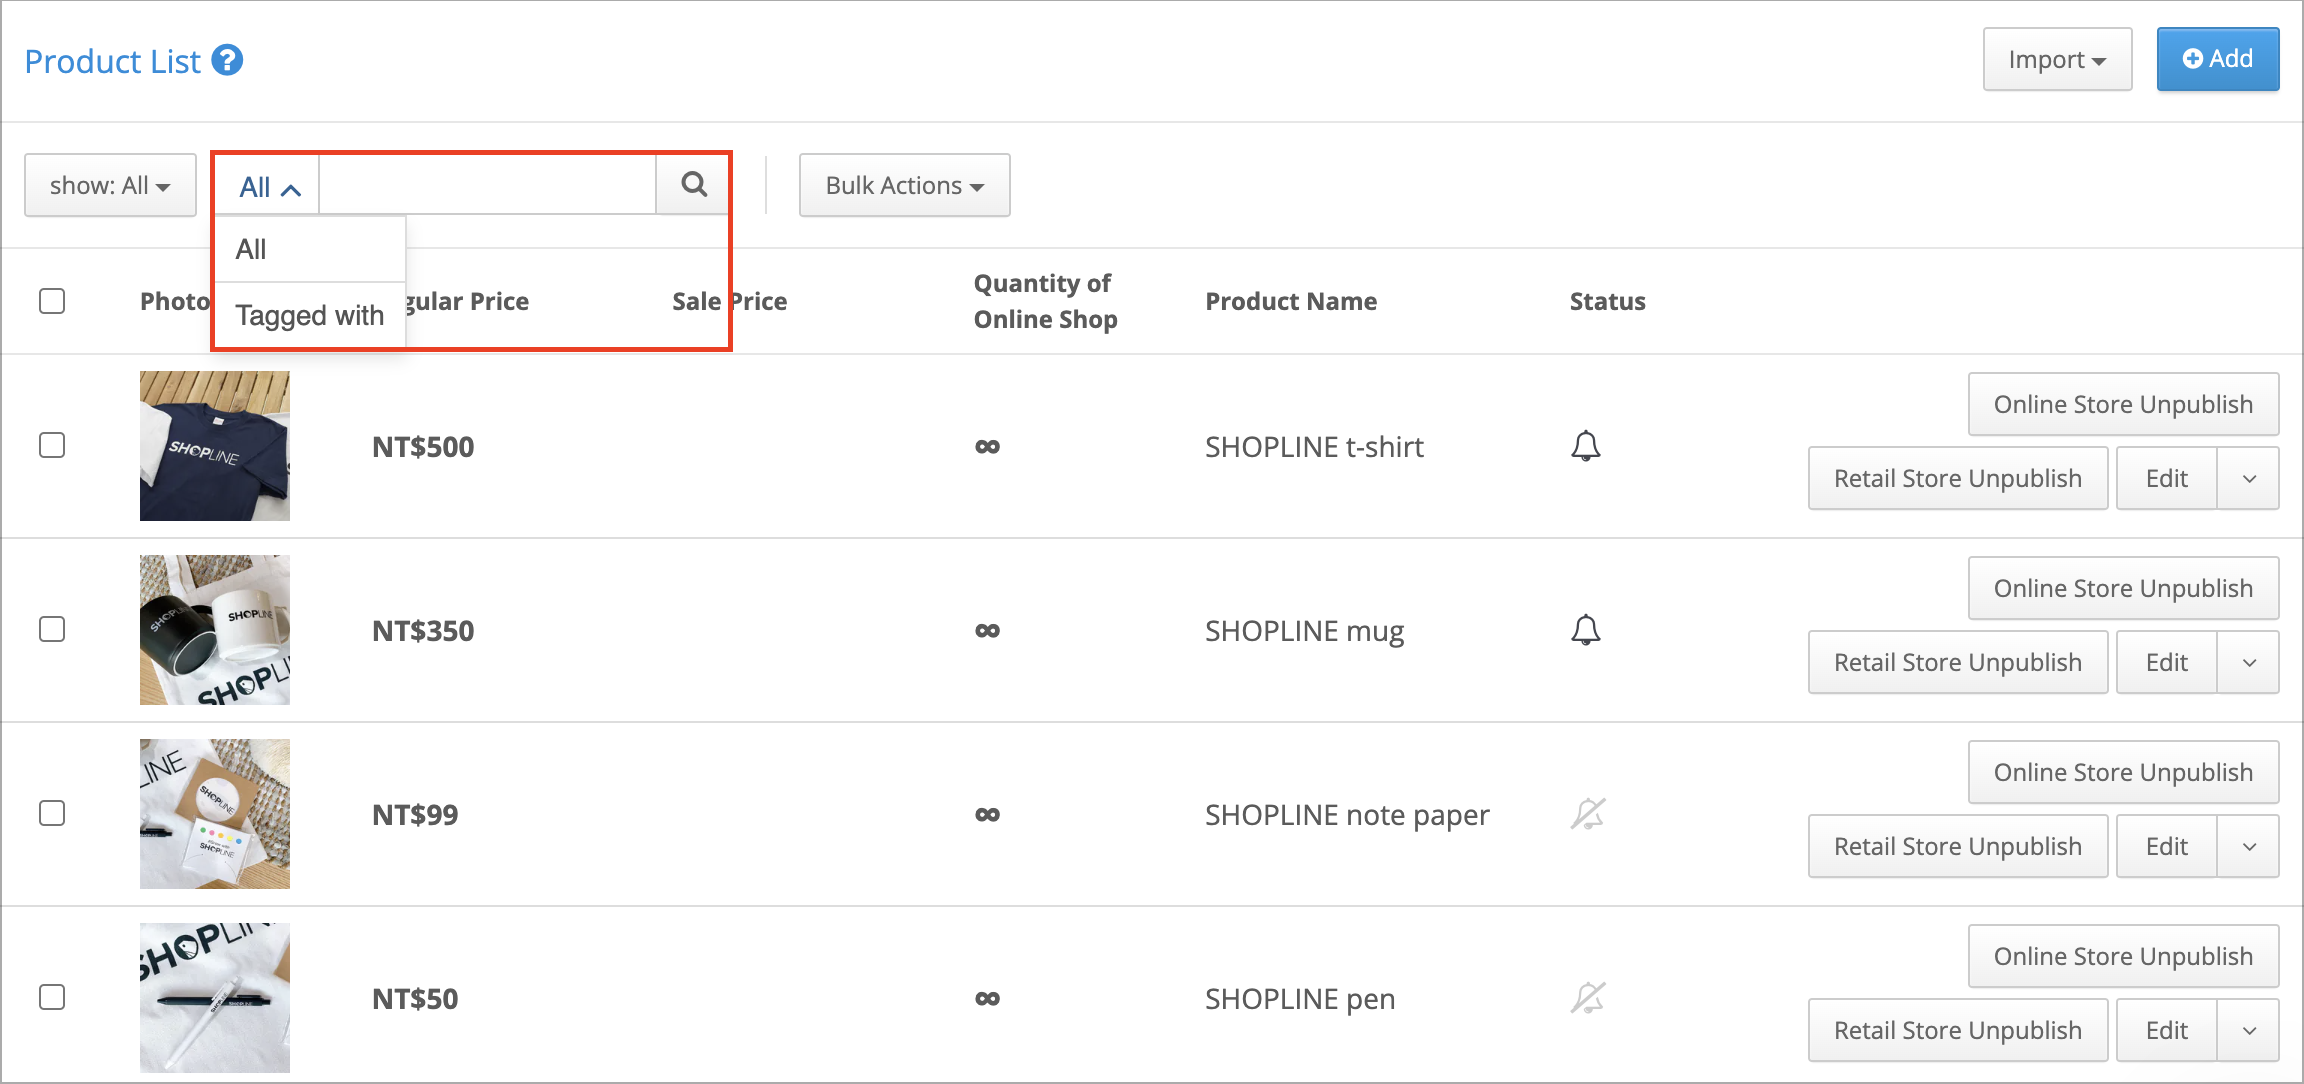This screenshot has height=1084, width=2304.
Task: Open the SHOPLINE pen photo thumbnail
Action: click(x=215, y=998)
